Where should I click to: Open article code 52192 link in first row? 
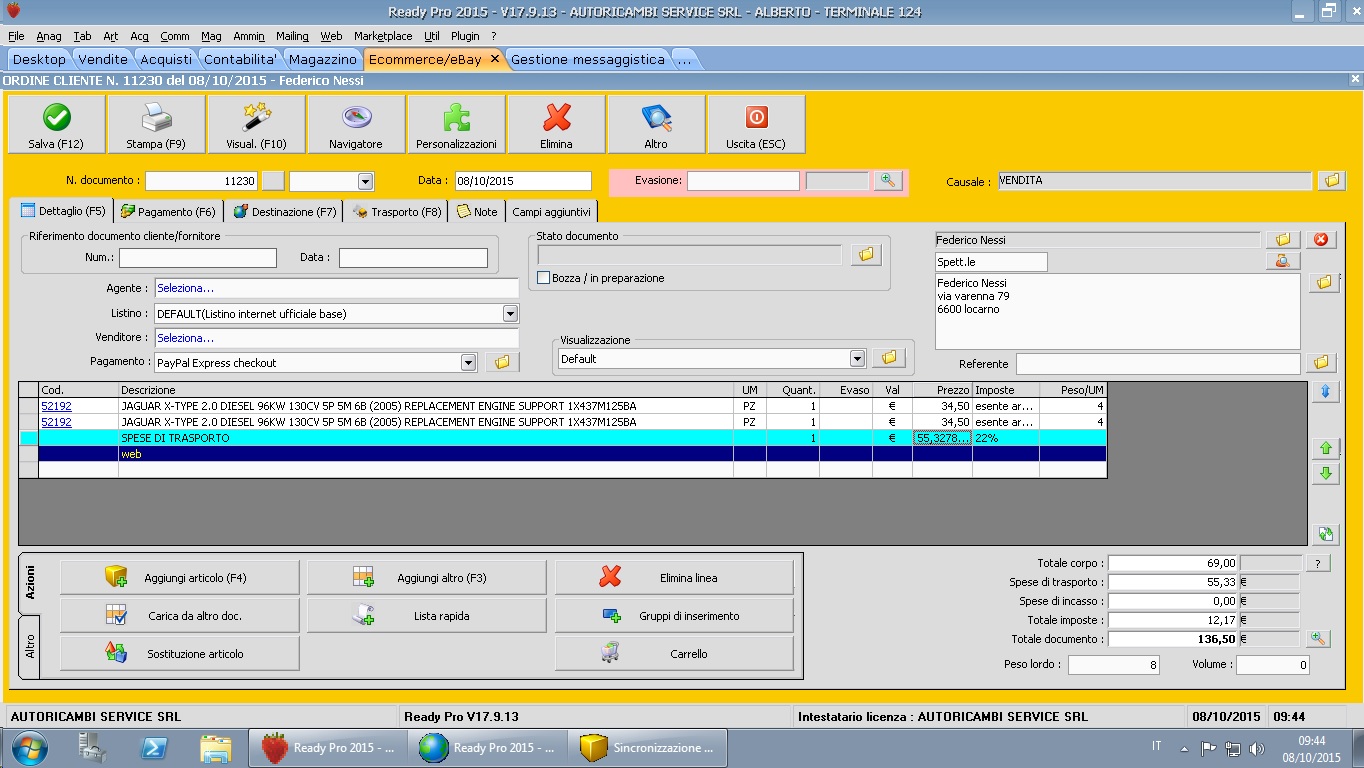point(56,407)
